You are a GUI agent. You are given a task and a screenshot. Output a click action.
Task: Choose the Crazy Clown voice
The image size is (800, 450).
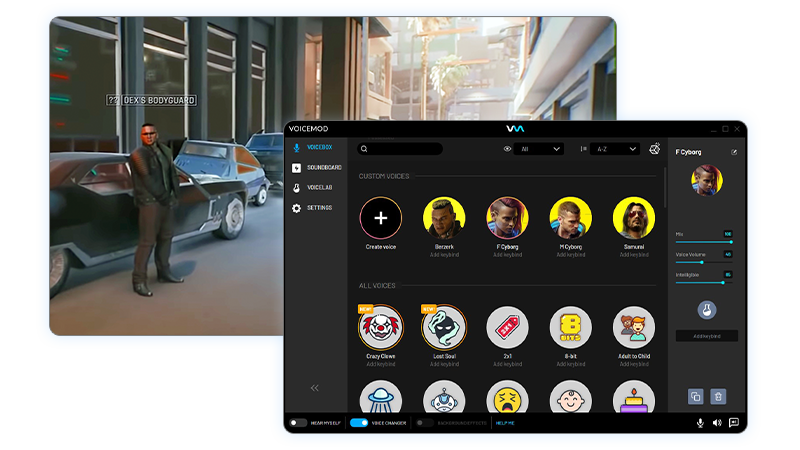tap(381, 327)
